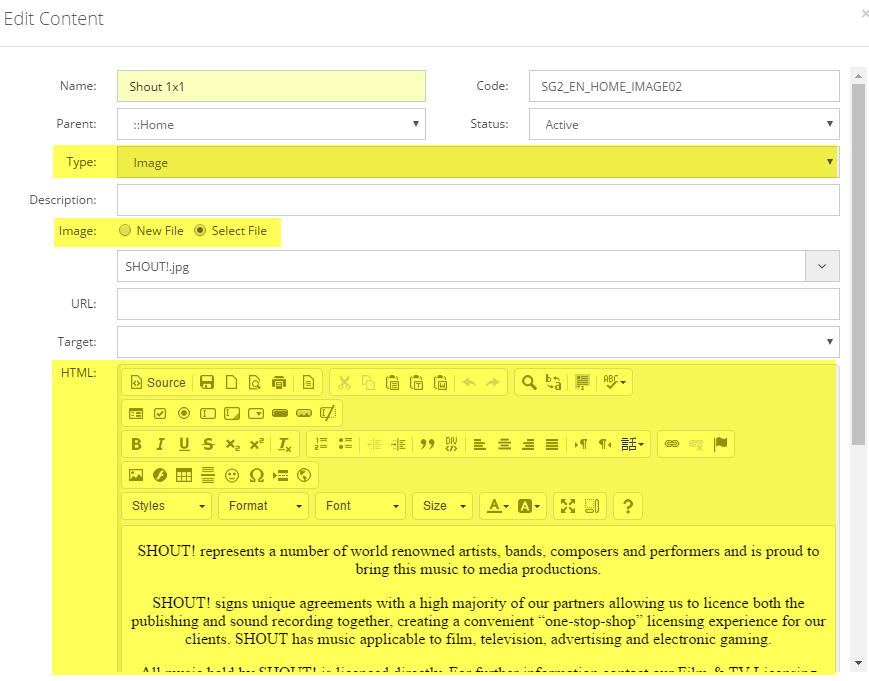
Task: Toggle Italic formatting
Action: click(x=160, y=444)
